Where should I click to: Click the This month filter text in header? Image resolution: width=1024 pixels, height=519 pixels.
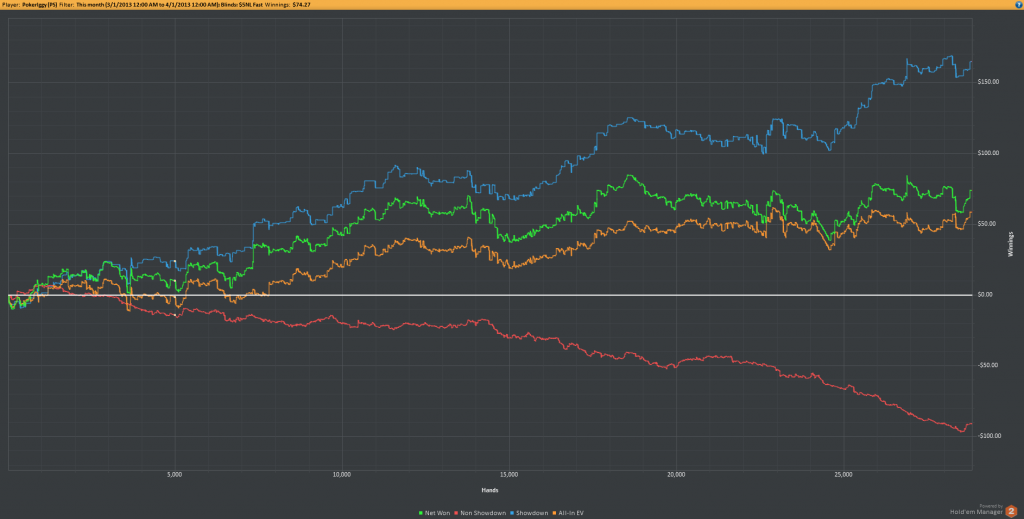(89, 5)
